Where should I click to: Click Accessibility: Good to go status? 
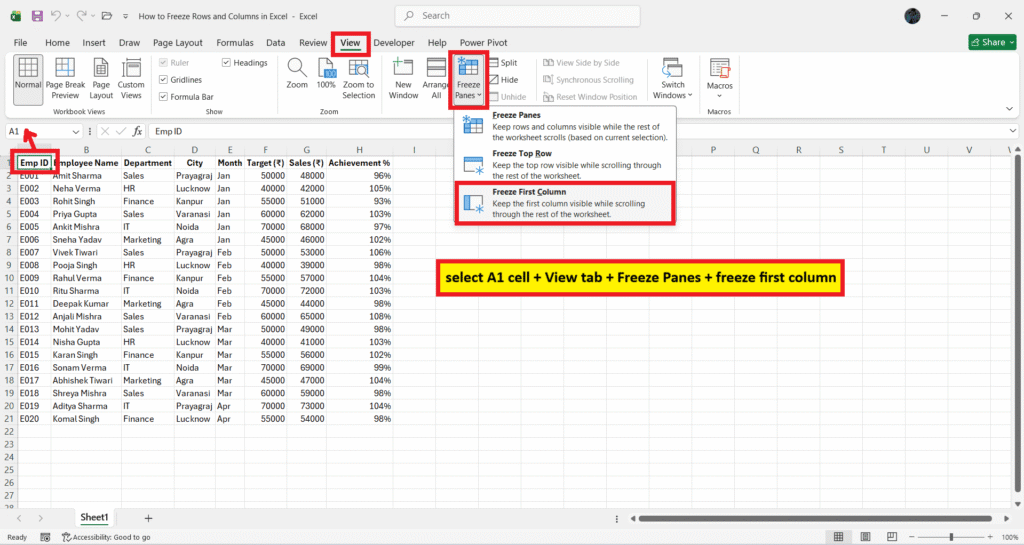(106, 537)
